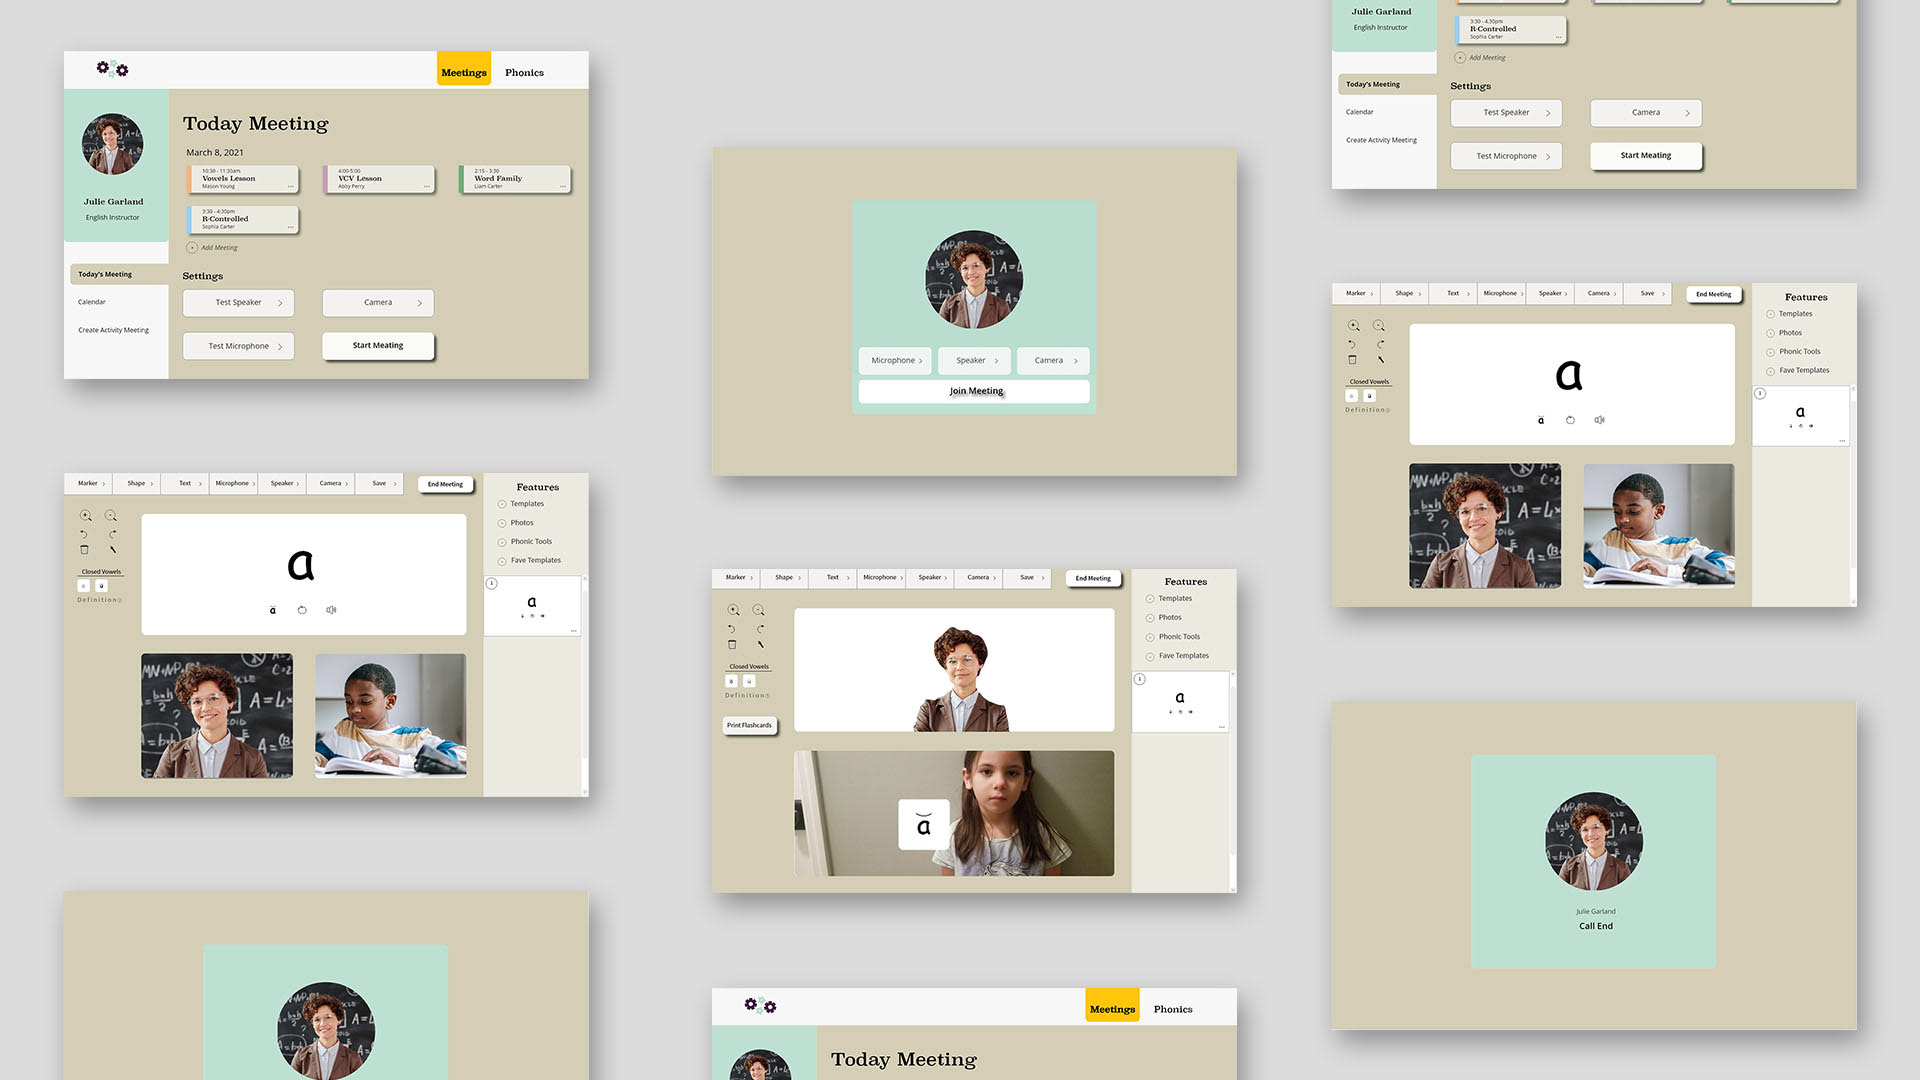Select Today's Meeting in March 8 dashboard sidebar
This screenshot has height=1080, width=1920.
pos(117,274)
